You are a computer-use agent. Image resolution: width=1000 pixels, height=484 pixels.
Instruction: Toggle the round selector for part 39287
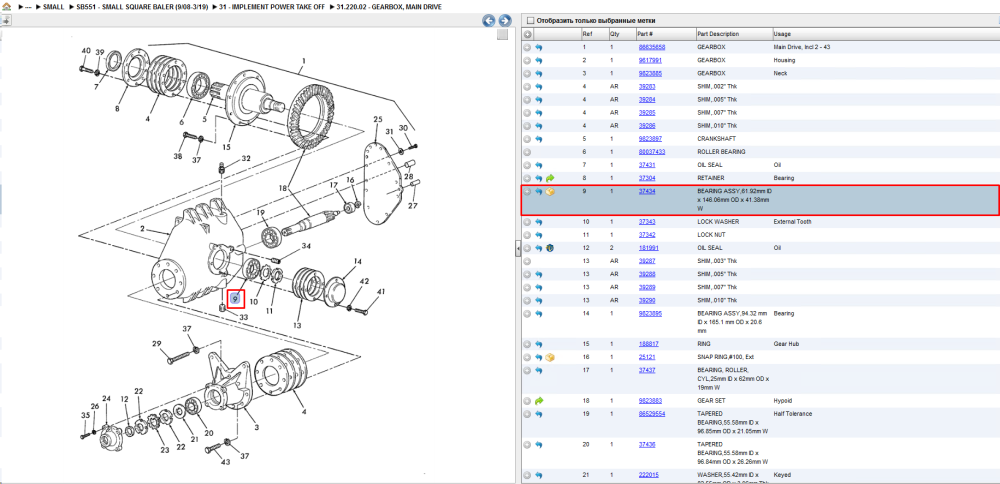[527, 261]
